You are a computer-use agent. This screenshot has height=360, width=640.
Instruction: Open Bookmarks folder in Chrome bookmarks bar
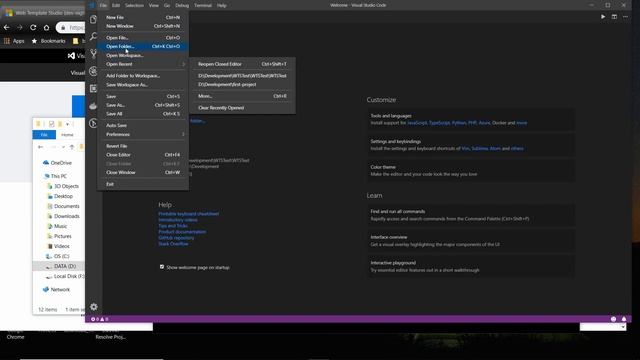coord(49,41)
